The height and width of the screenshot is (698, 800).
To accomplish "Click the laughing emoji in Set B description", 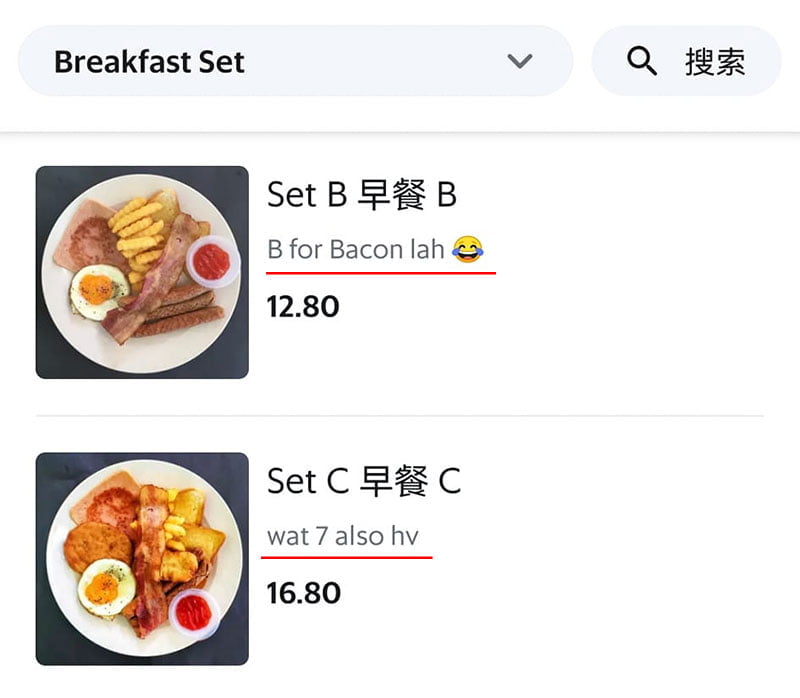I will [467, 250].
